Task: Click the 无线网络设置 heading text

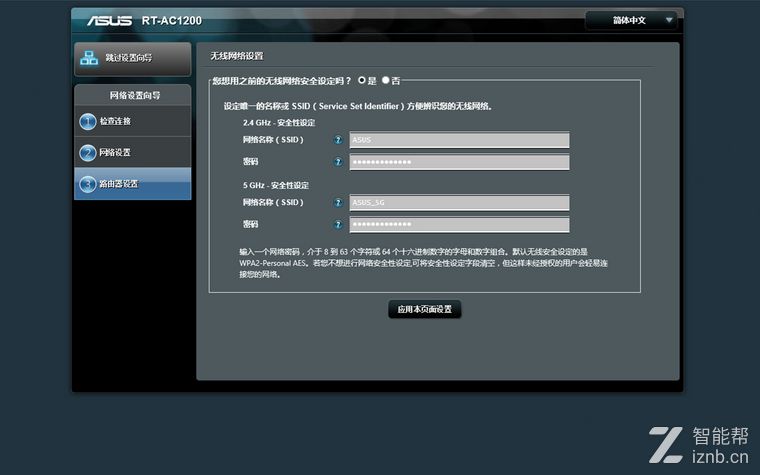Action: point(237,56)
